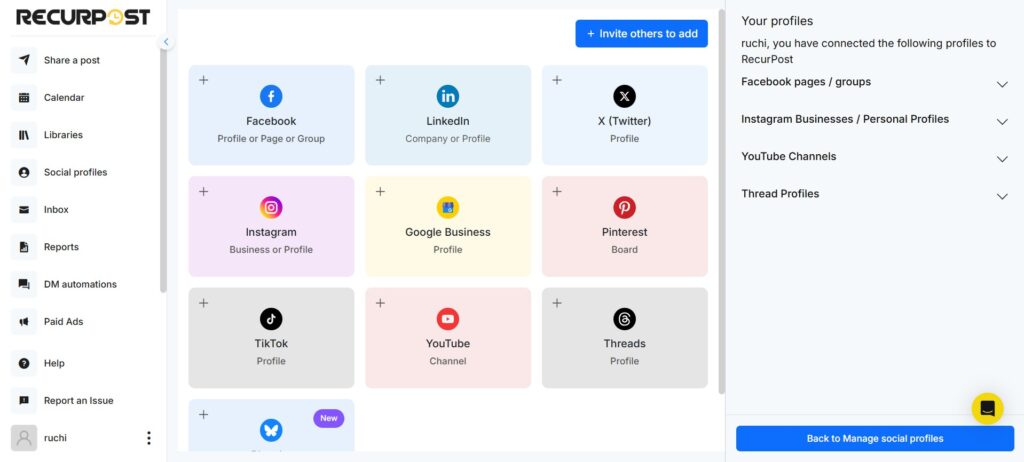Click the Instagram logo icon
1024x462 pixels.
point(271,207)
